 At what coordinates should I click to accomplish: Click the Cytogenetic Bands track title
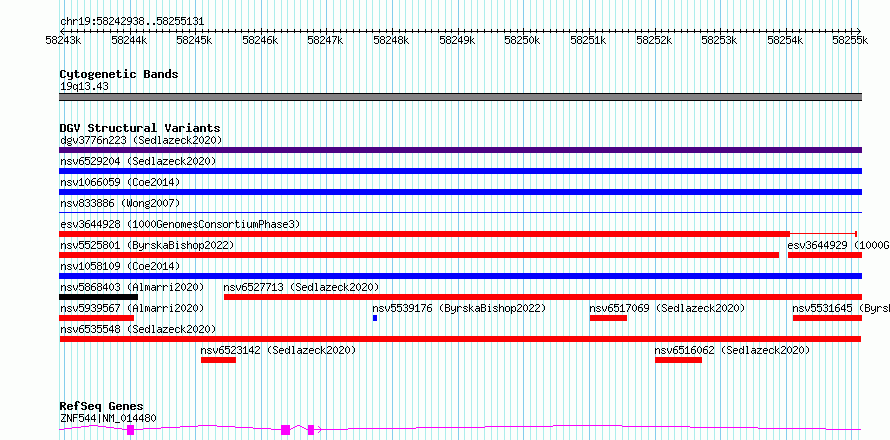(119, 74)
